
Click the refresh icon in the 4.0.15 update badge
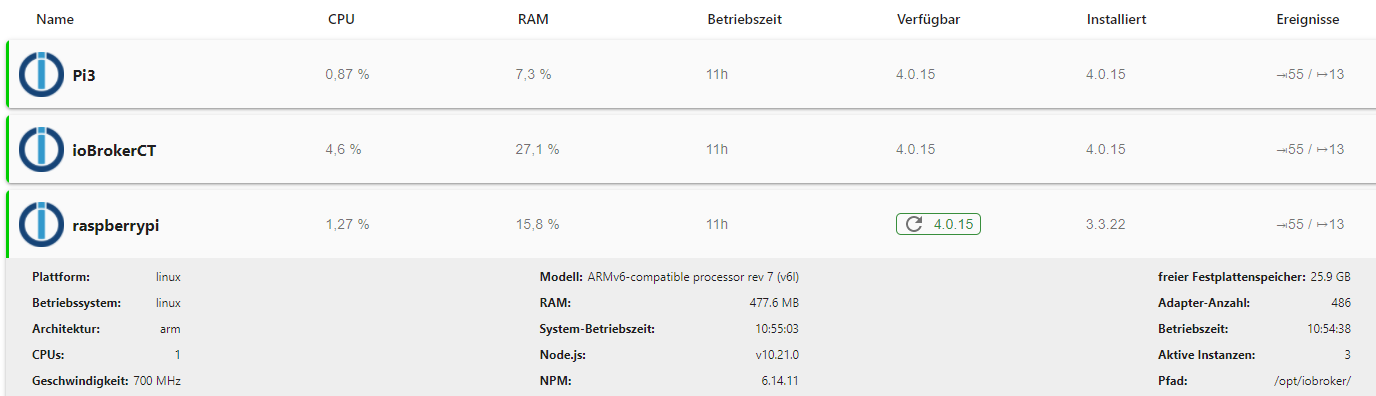pos(913,224)
